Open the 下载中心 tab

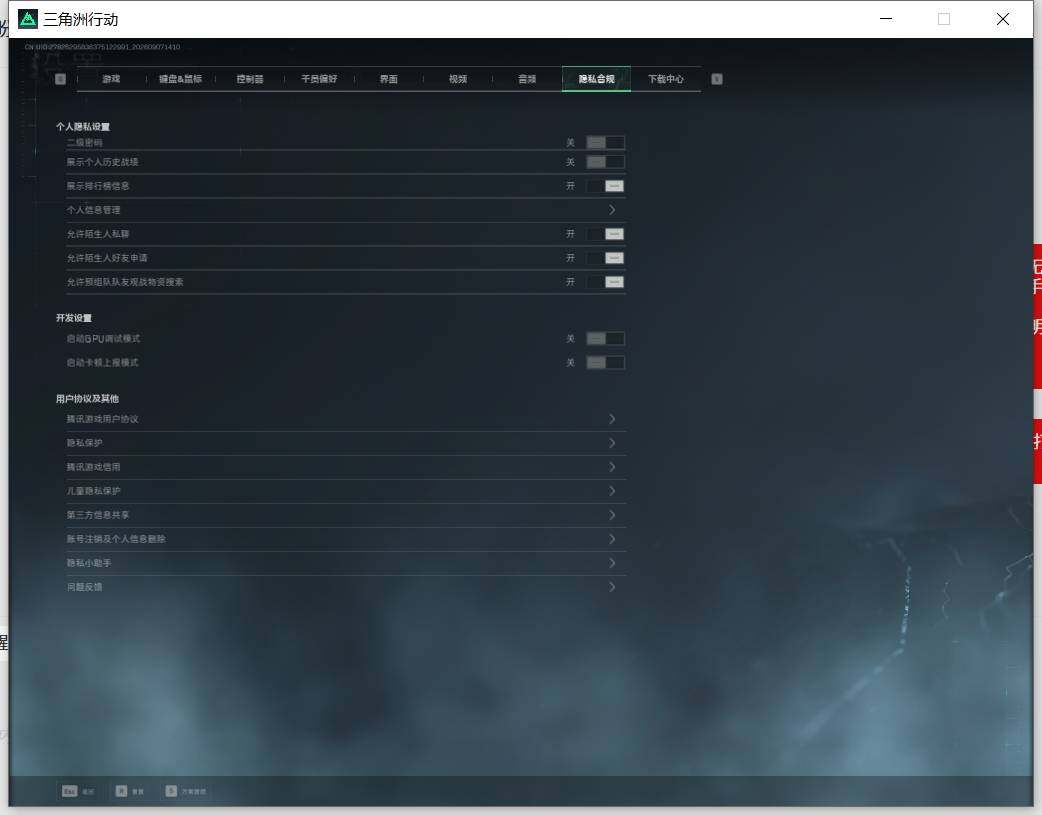666,79
